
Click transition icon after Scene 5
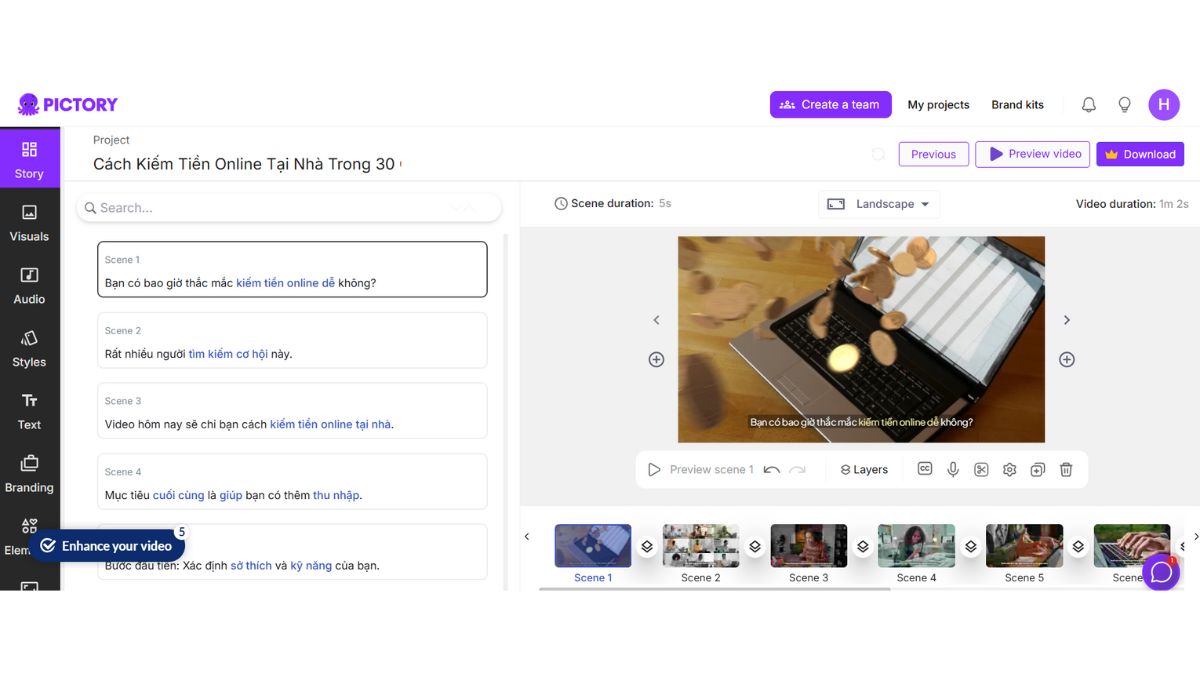pyautogui.click(x=1079, y=547)
